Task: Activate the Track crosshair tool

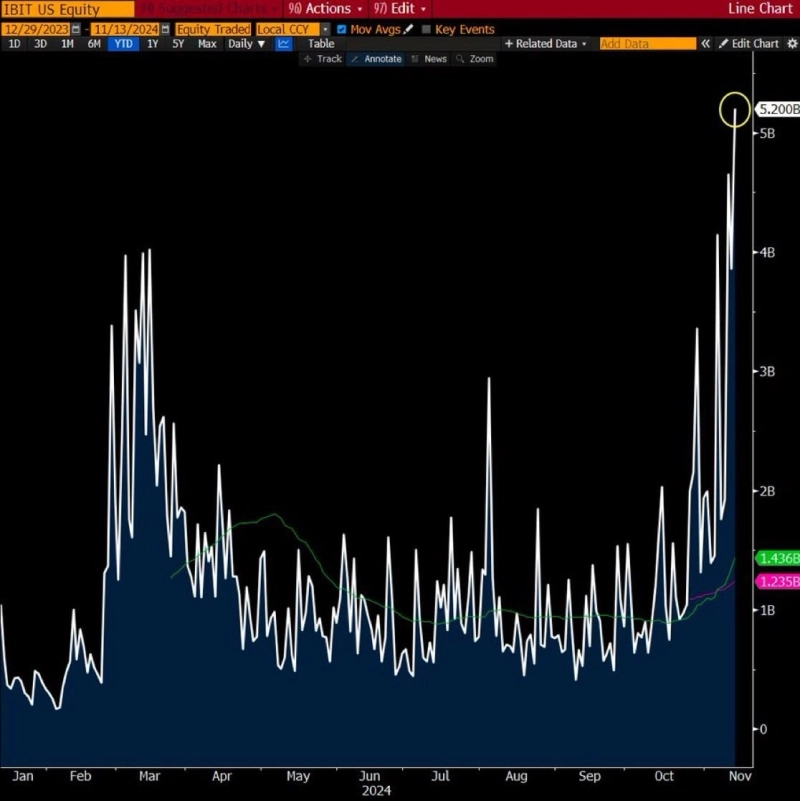Action: [x=323, y=59]
